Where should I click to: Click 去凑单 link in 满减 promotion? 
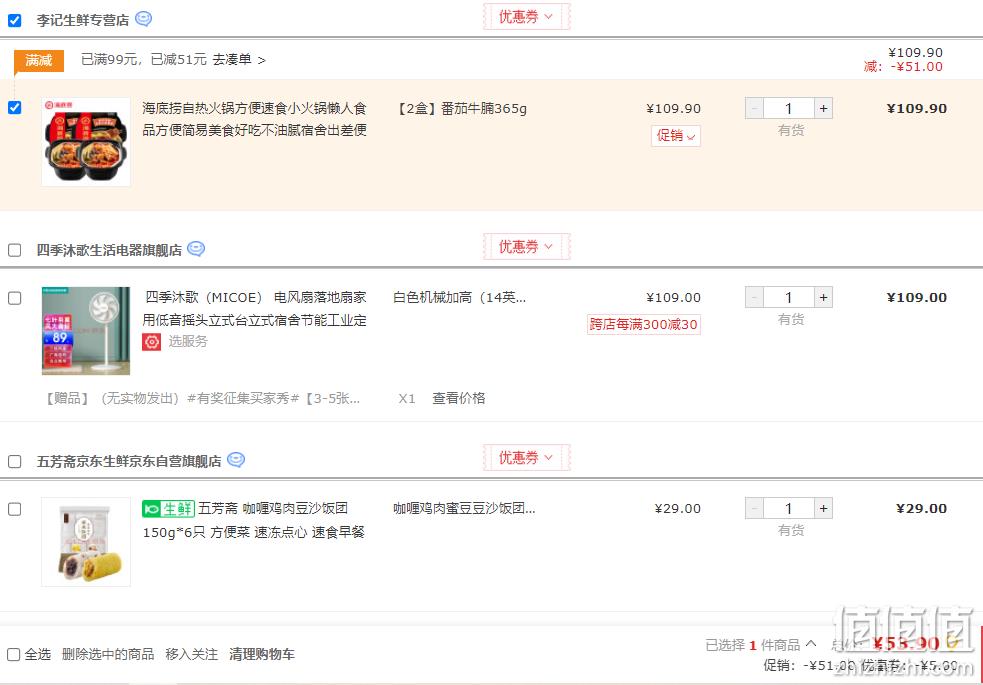[x=239, y=60]
